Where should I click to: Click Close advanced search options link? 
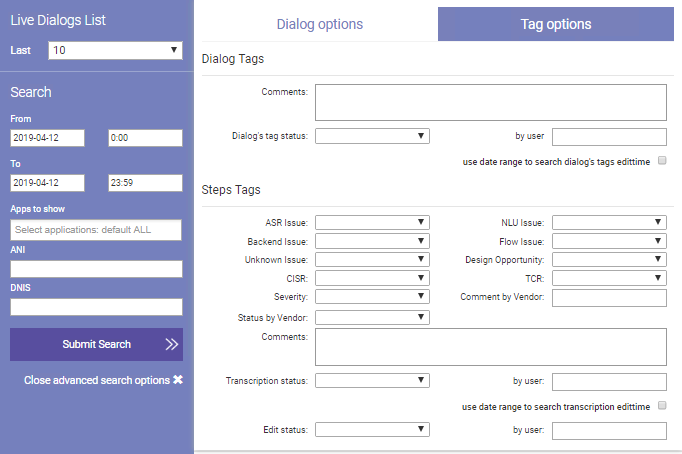pyautogui.click(x=96, y=380)
